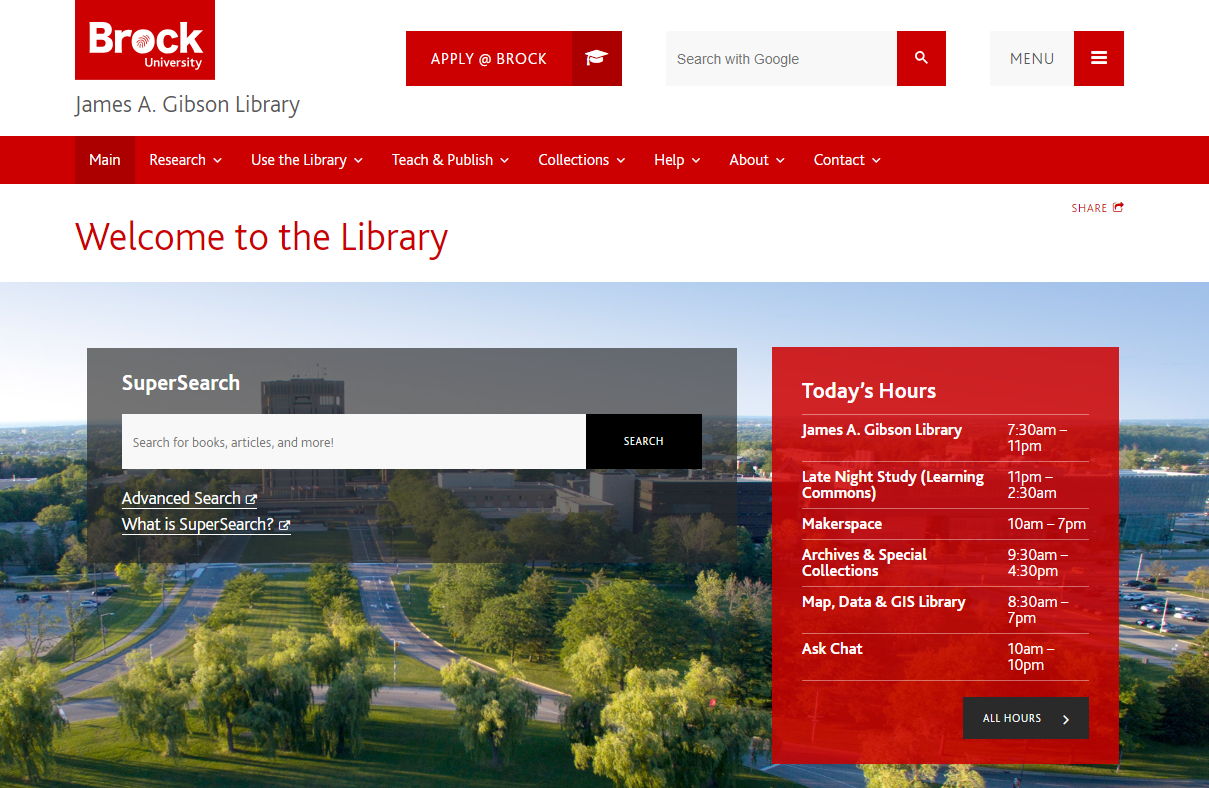The width and height of the screenshot is (1209, 788).
Task: Select the Main navigation tab
Action: coord(105,160)
